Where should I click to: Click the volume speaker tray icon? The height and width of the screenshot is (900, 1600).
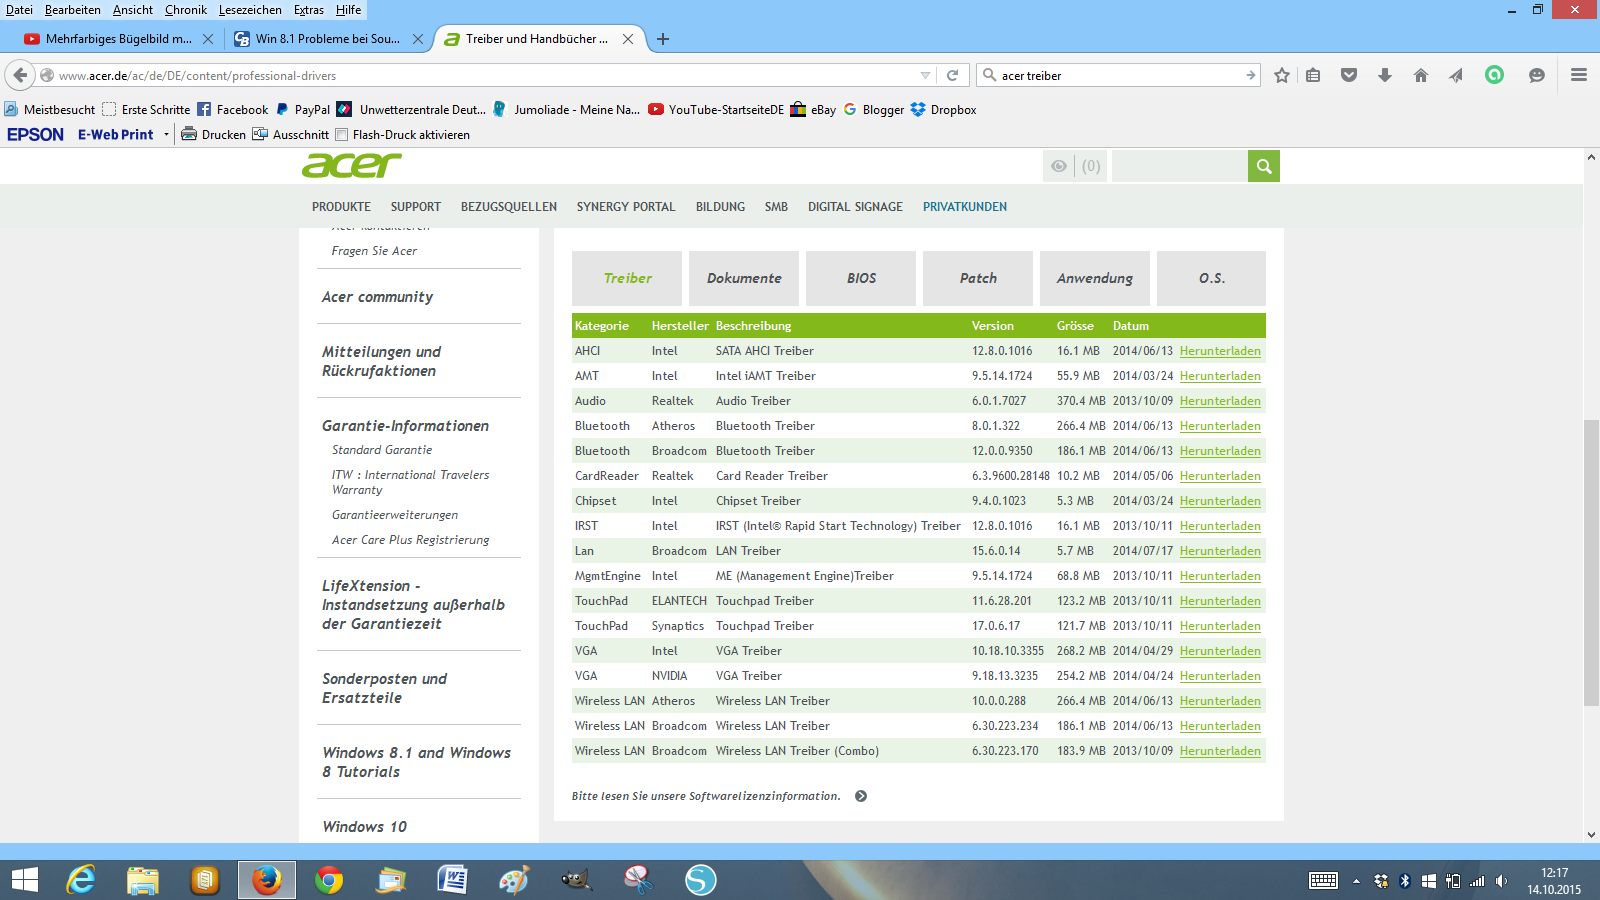pos(1501,881)
